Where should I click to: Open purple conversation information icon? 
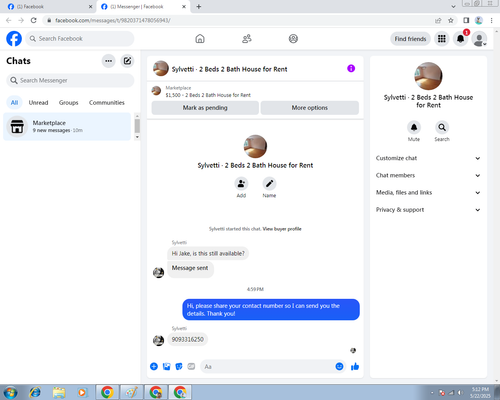[x=351, y=68]
